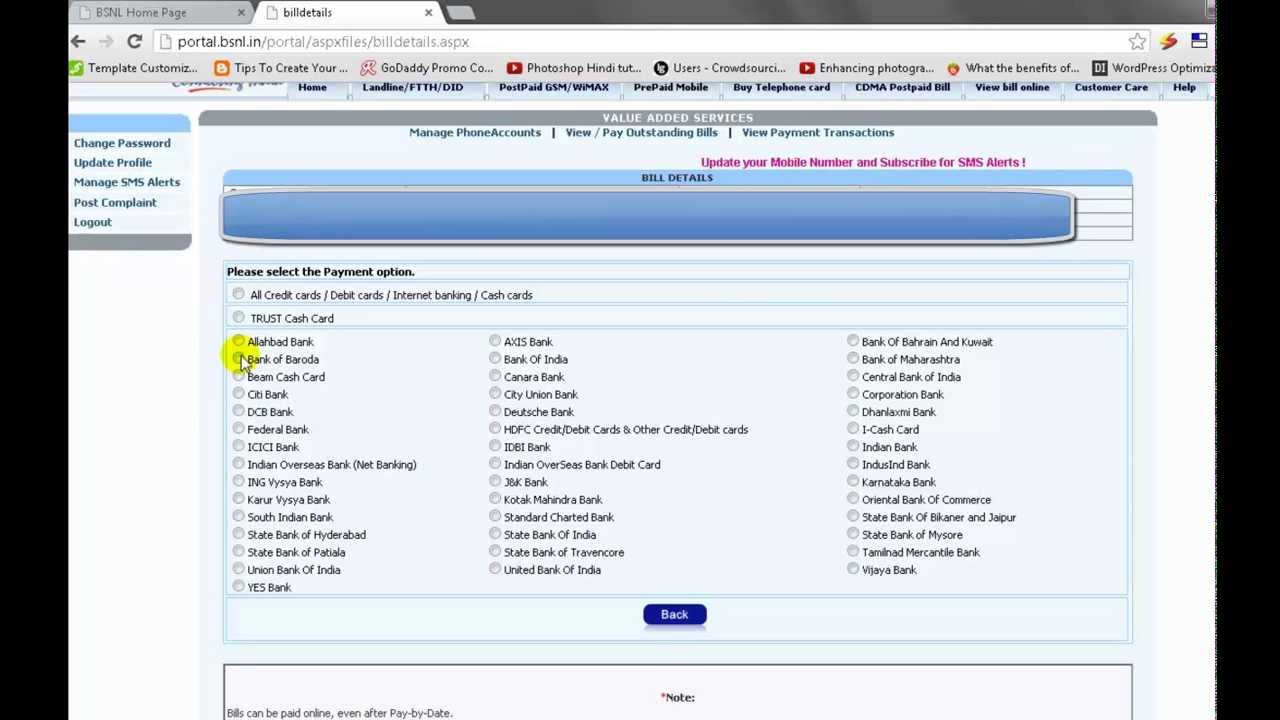Screen dimensions: 1280x720
Task: Open the WordPress Optimiz... bookmark
Action: tap(1154, 68)
